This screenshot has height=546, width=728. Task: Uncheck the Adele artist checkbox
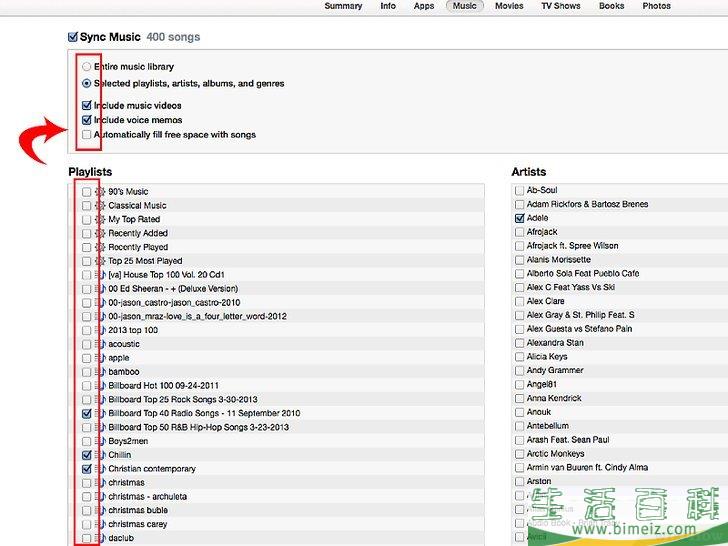point(520,218)
